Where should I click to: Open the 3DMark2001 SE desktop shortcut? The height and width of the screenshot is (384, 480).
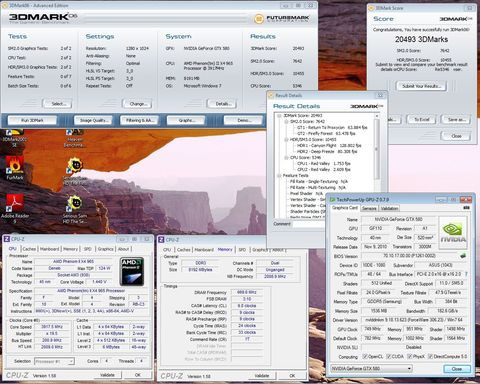coord(13,137)
